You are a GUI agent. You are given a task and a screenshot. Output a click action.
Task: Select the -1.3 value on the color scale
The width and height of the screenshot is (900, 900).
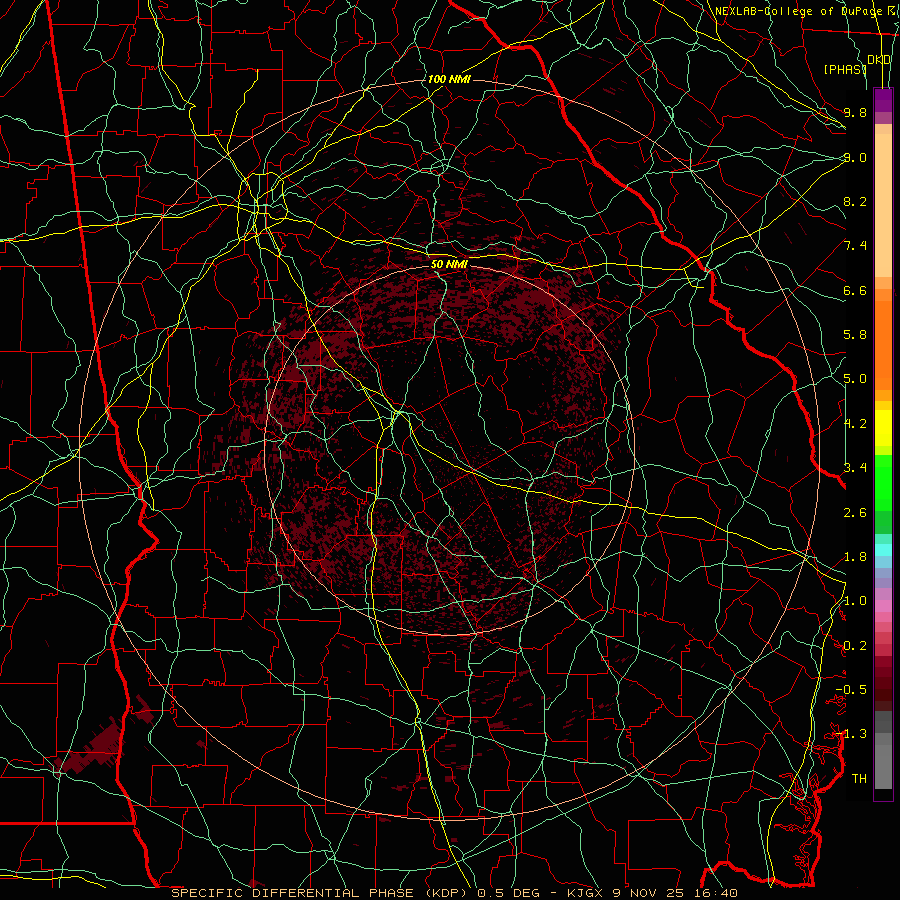click(851, 734)
